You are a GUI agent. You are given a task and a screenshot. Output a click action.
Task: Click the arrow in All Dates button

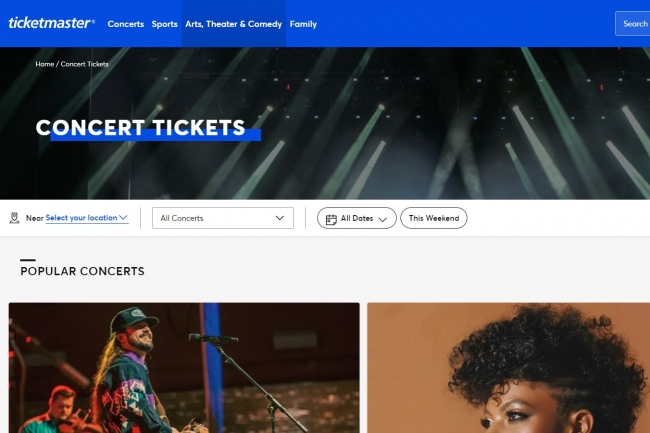383,220
